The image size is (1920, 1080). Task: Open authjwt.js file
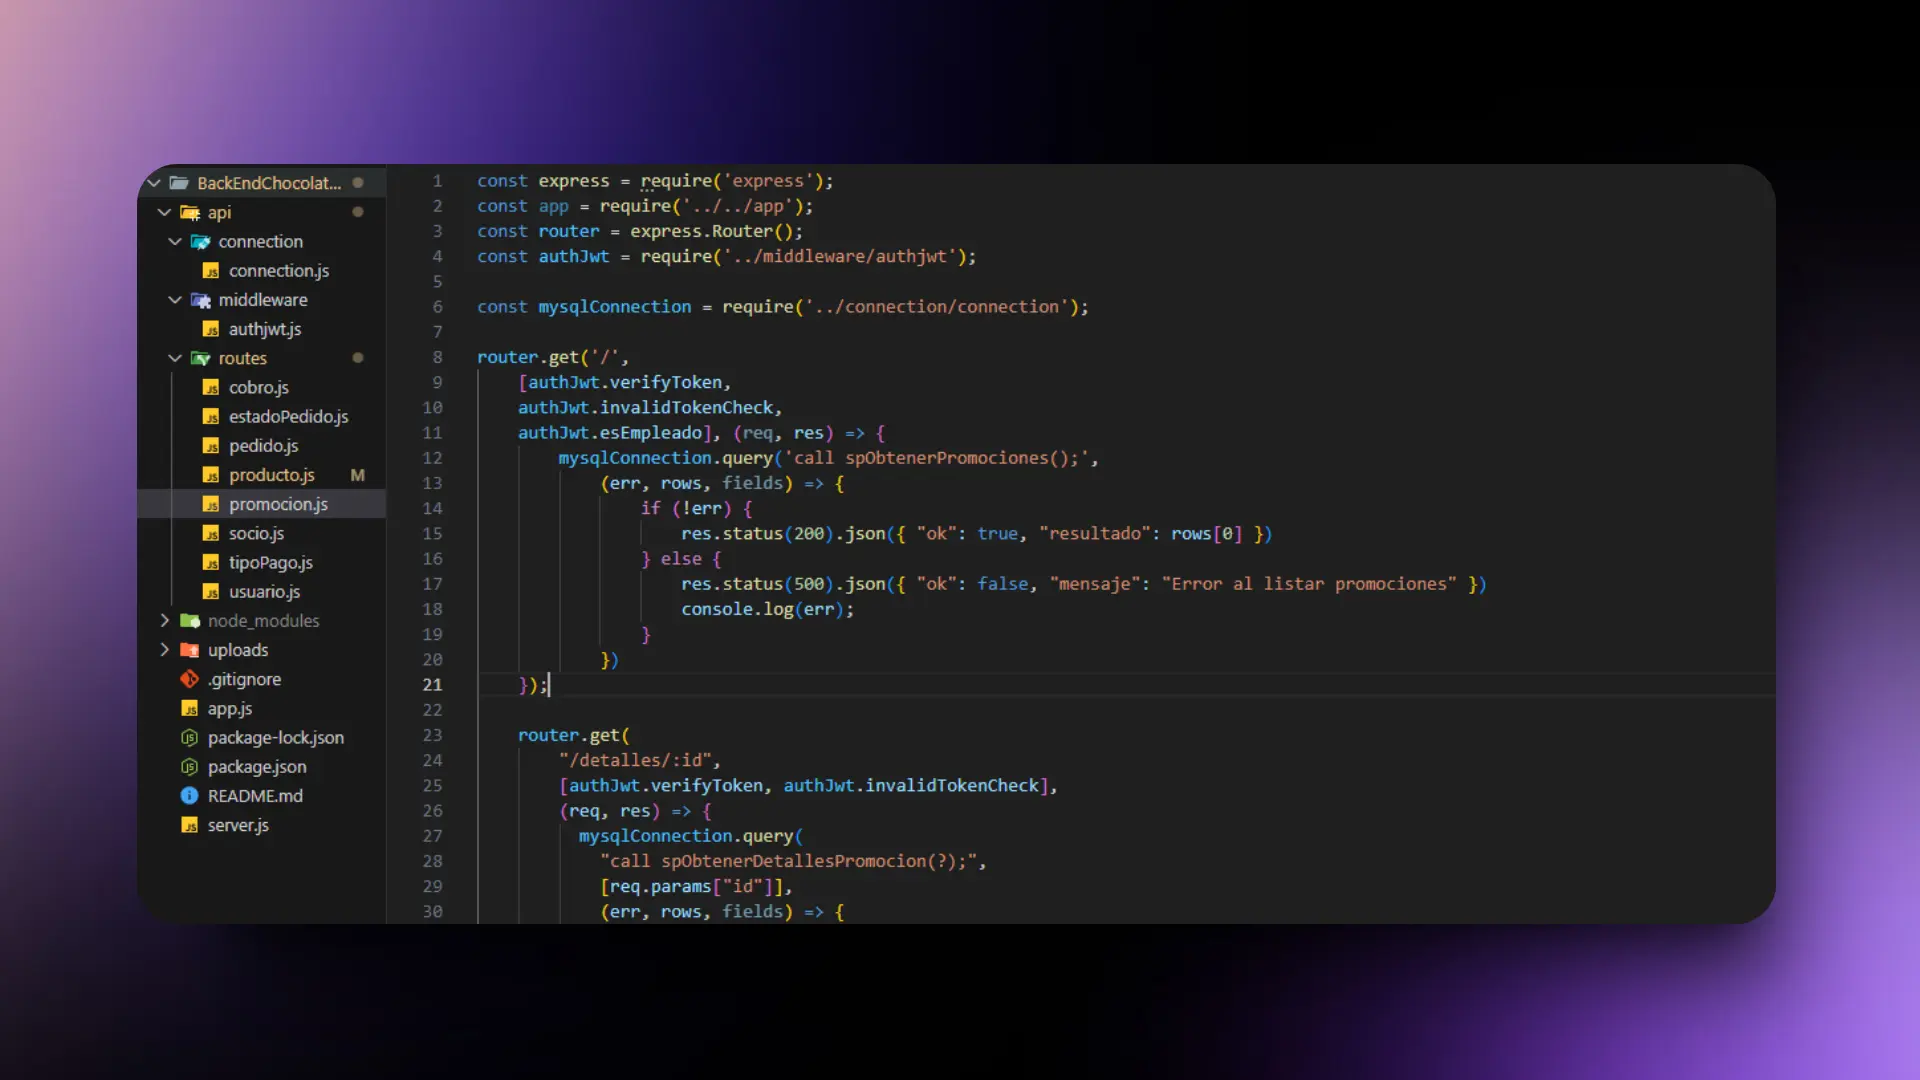pyautogui.click(x=265, y=329)
